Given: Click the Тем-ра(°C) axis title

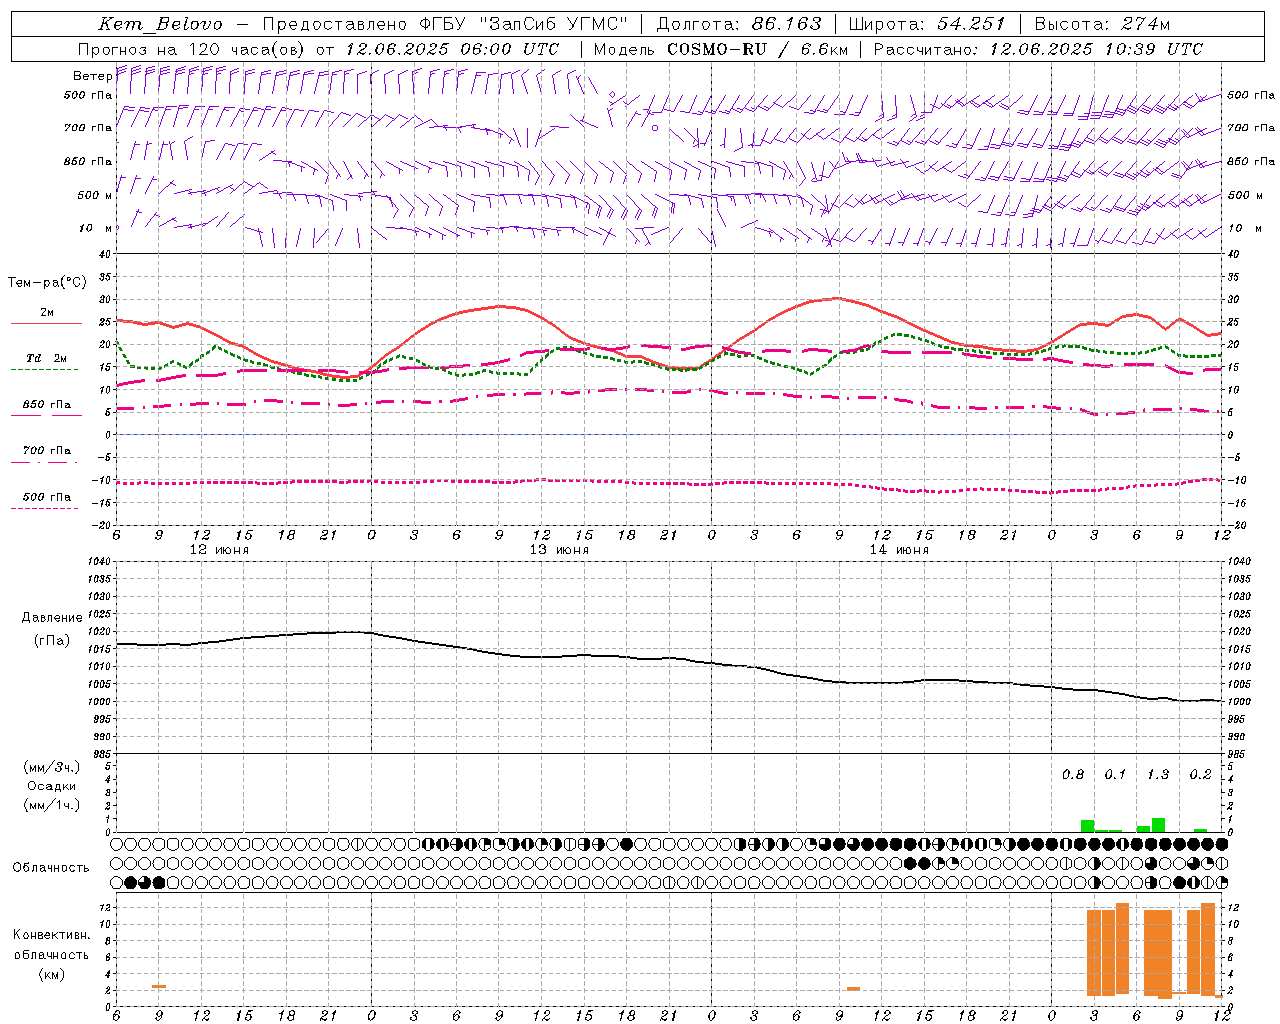Looking at the screenshot, I should coord(47,283).
